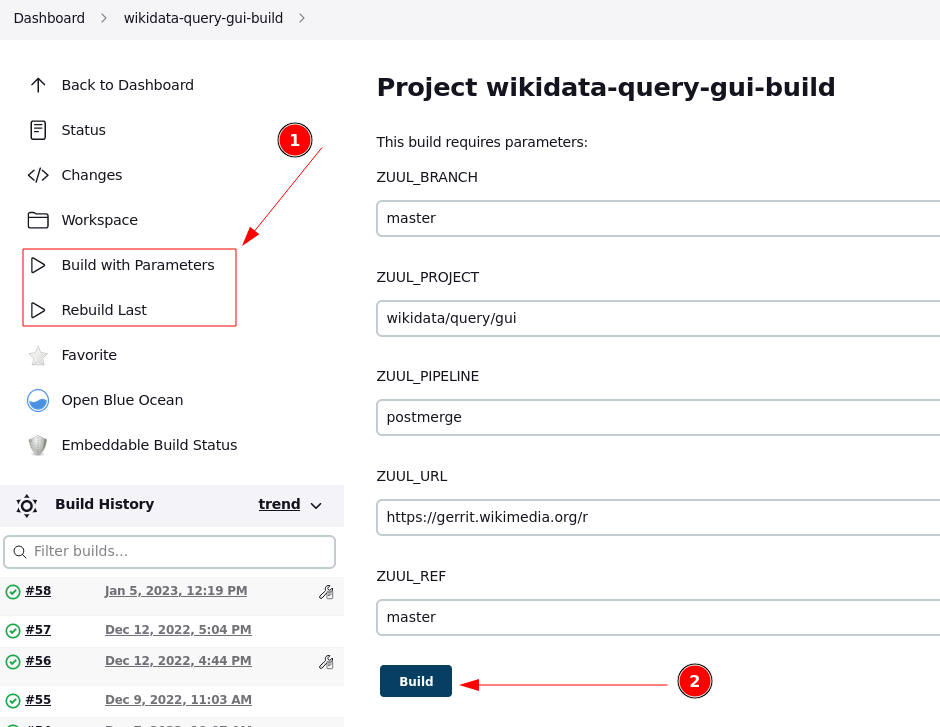Click the ZUUL_PROJECT input field
Image resolution: width=940 pixels, height=727 pixels.
click(x=658, y=319)
